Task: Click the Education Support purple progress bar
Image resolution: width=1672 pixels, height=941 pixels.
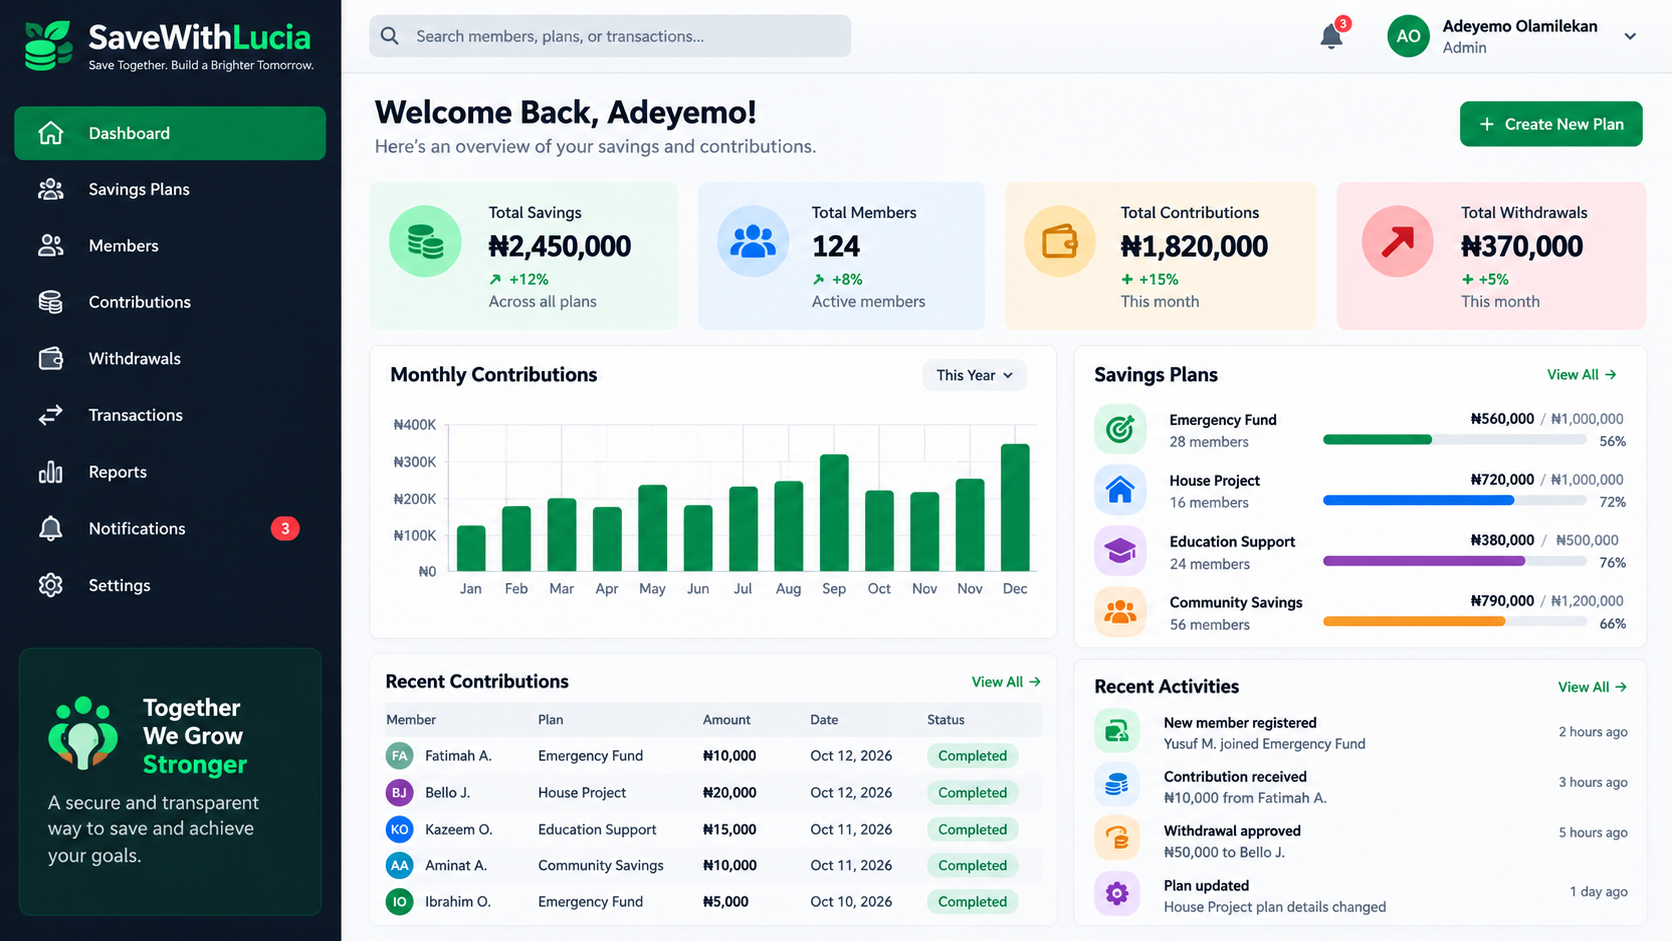Action: click(x=1424, y=561)
